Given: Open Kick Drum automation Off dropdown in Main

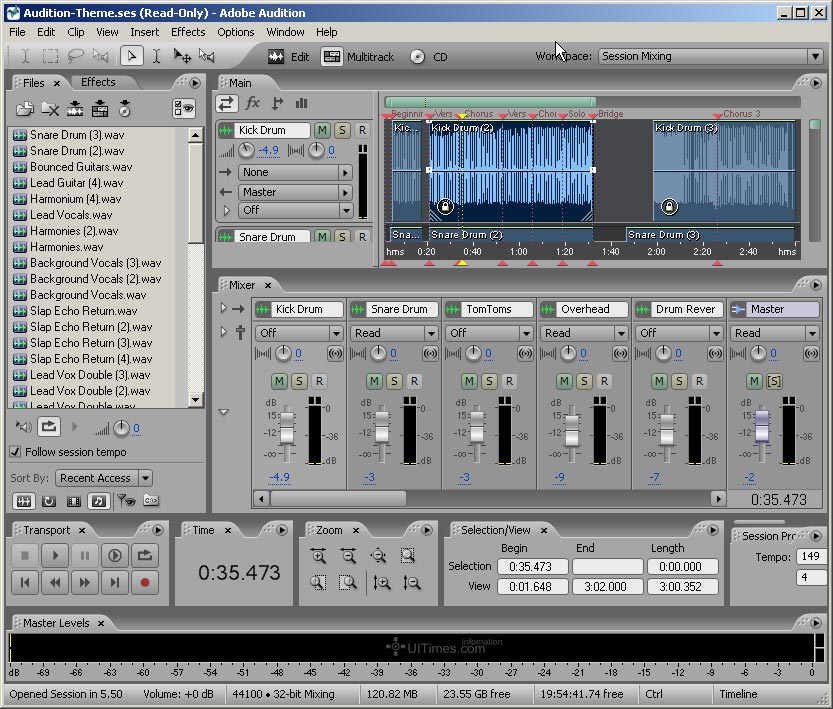Looking at the screenshot, I should (x=294, y=210).
